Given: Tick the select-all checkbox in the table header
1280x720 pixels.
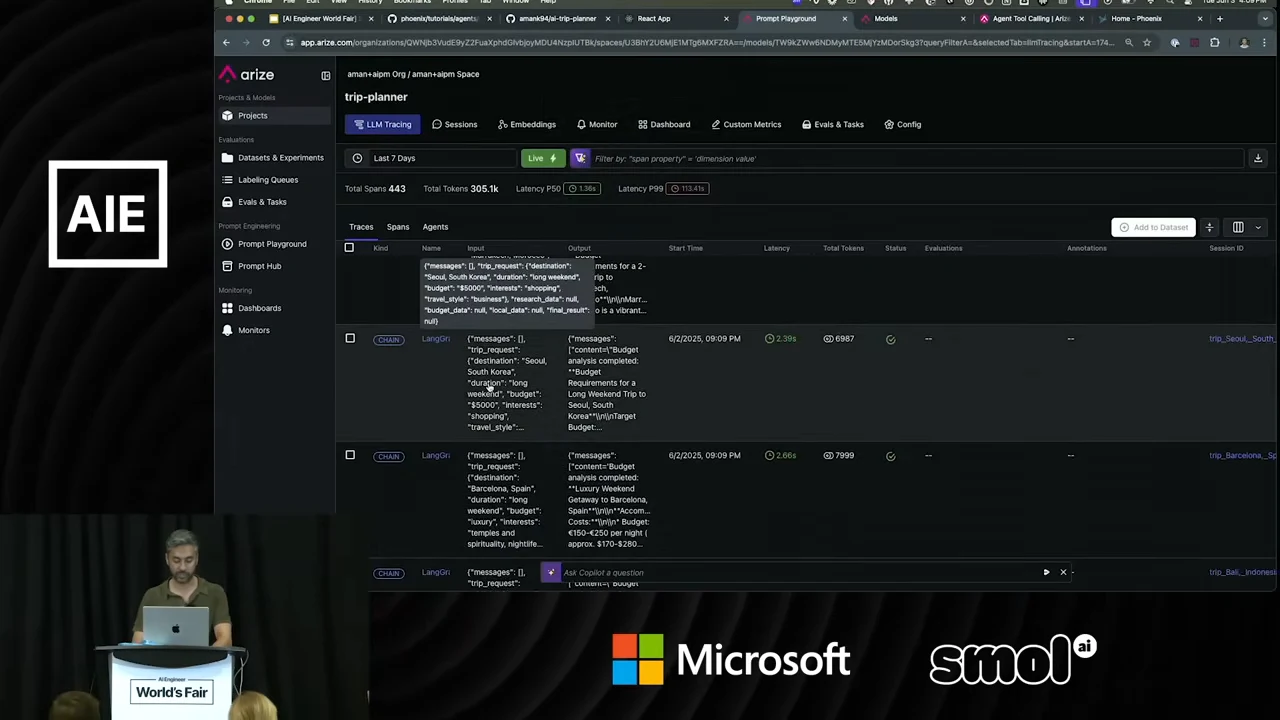Looking at the screenshot, I should (x=349, y=248).
